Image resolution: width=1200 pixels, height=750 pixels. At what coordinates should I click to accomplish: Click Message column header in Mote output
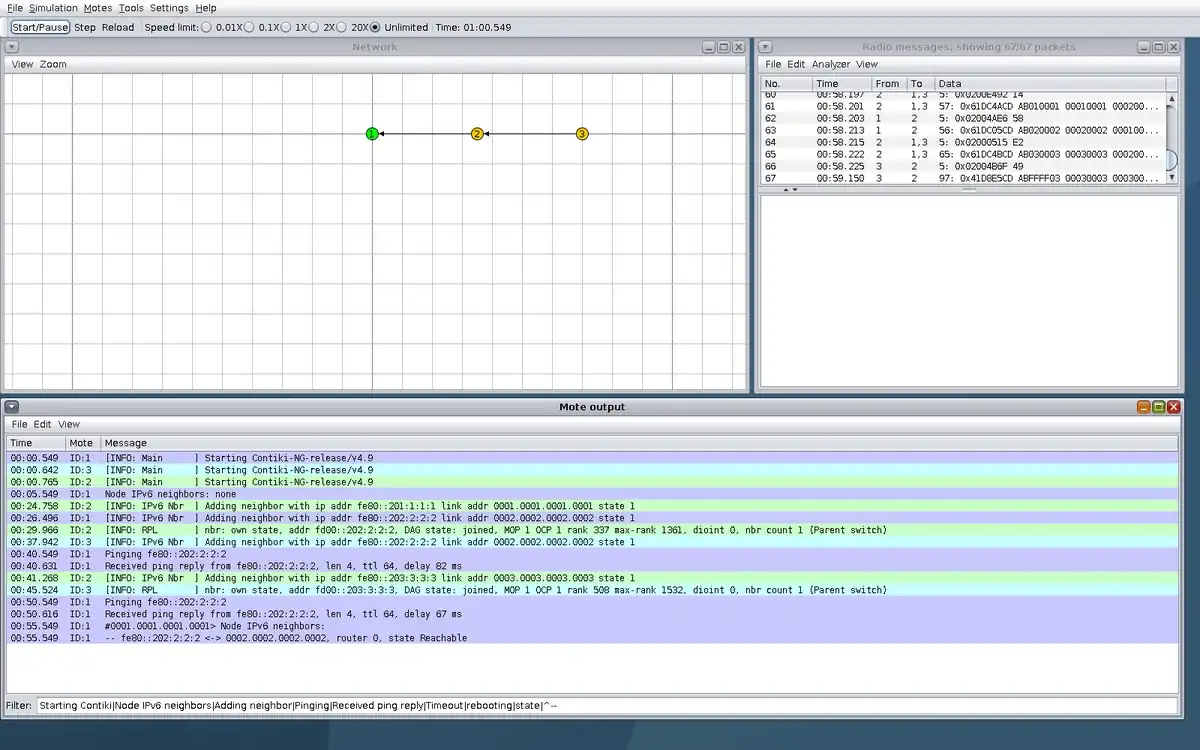(x=640, y=442)
